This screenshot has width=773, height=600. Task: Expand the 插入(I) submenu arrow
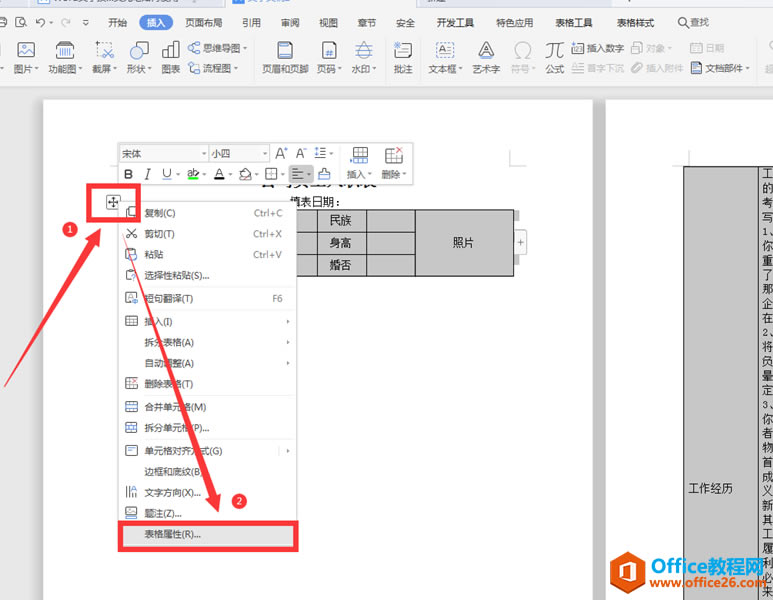tap(288, 321)
